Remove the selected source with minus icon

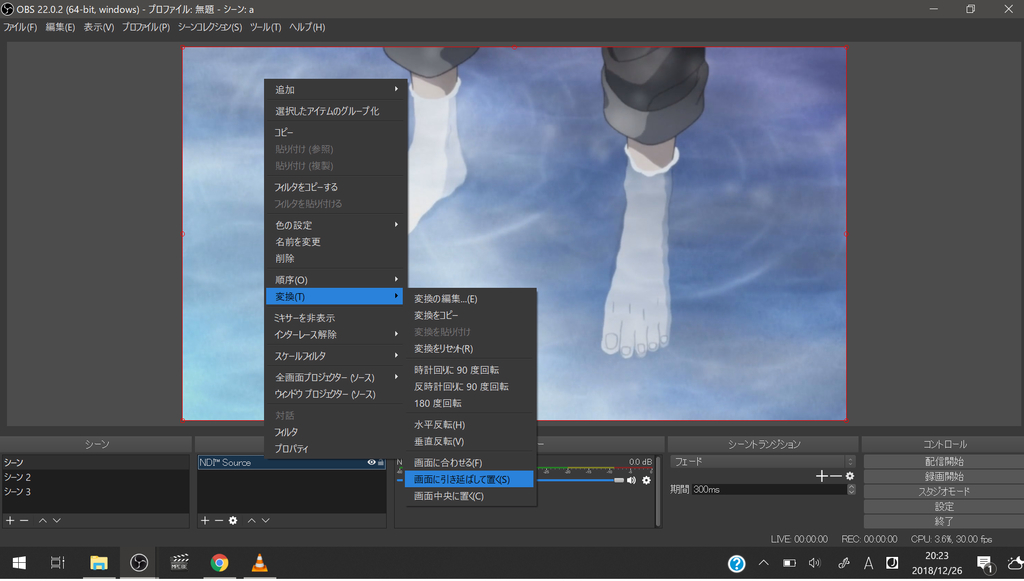pyautogui.click(x=219, y=520)
